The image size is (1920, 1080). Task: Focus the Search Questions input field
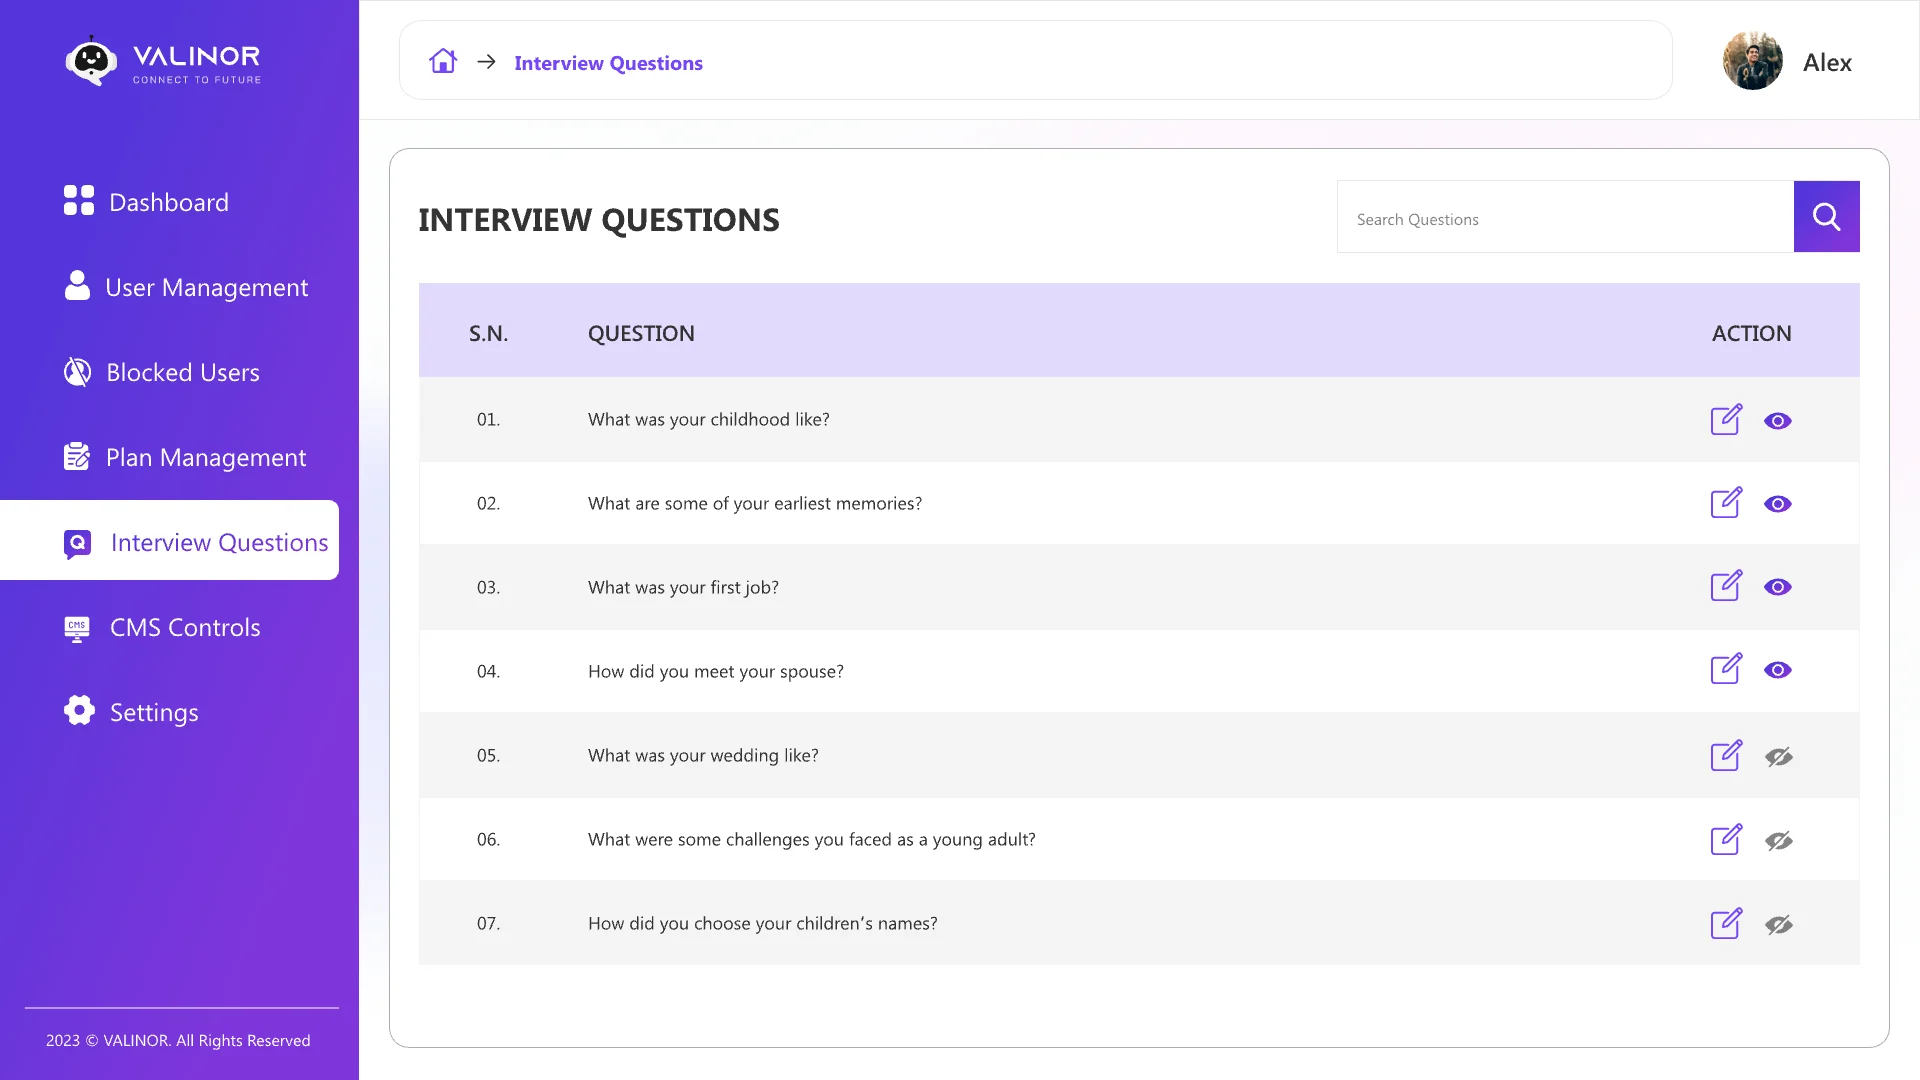pyautogui.click(x=1565, y=217)
